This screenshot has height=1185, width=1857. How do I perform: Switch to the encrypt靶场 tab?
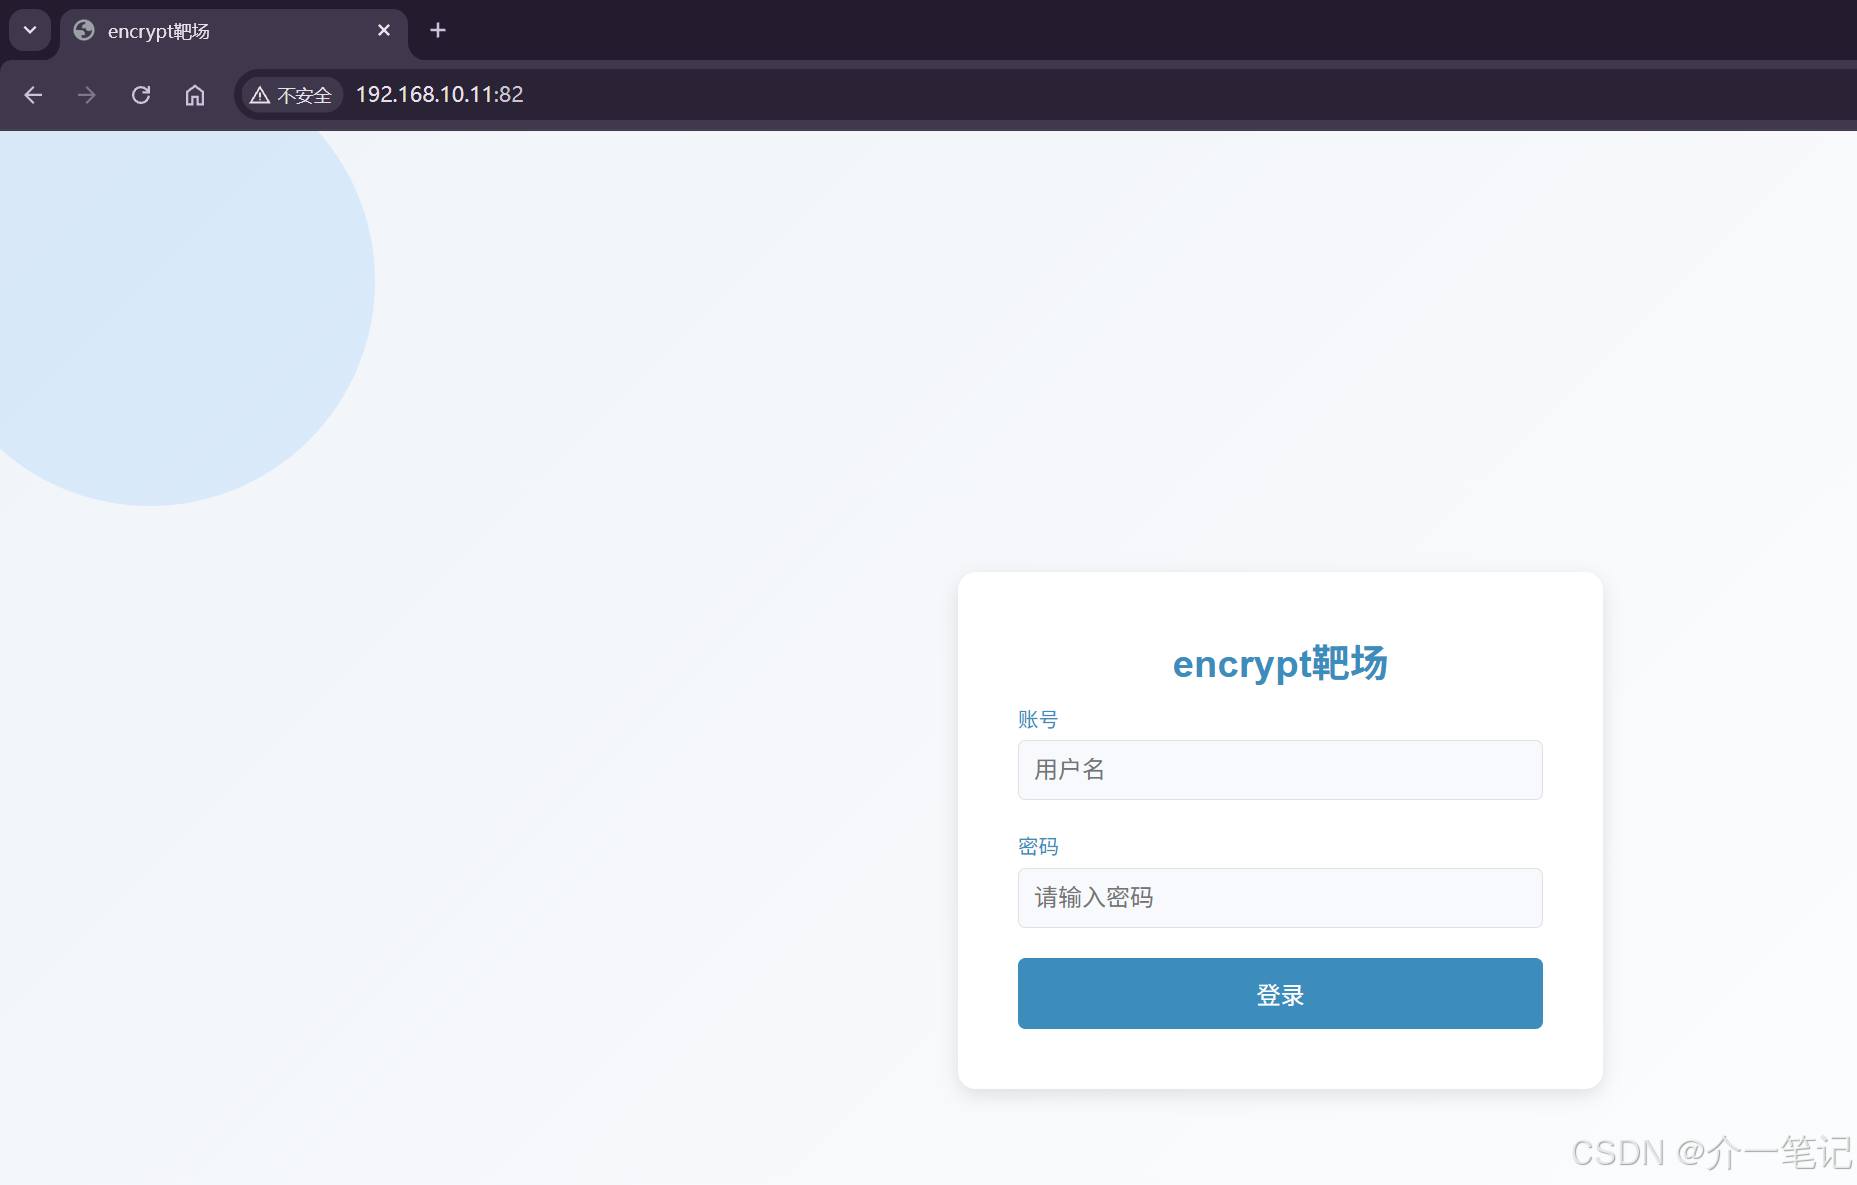point(200,30)
